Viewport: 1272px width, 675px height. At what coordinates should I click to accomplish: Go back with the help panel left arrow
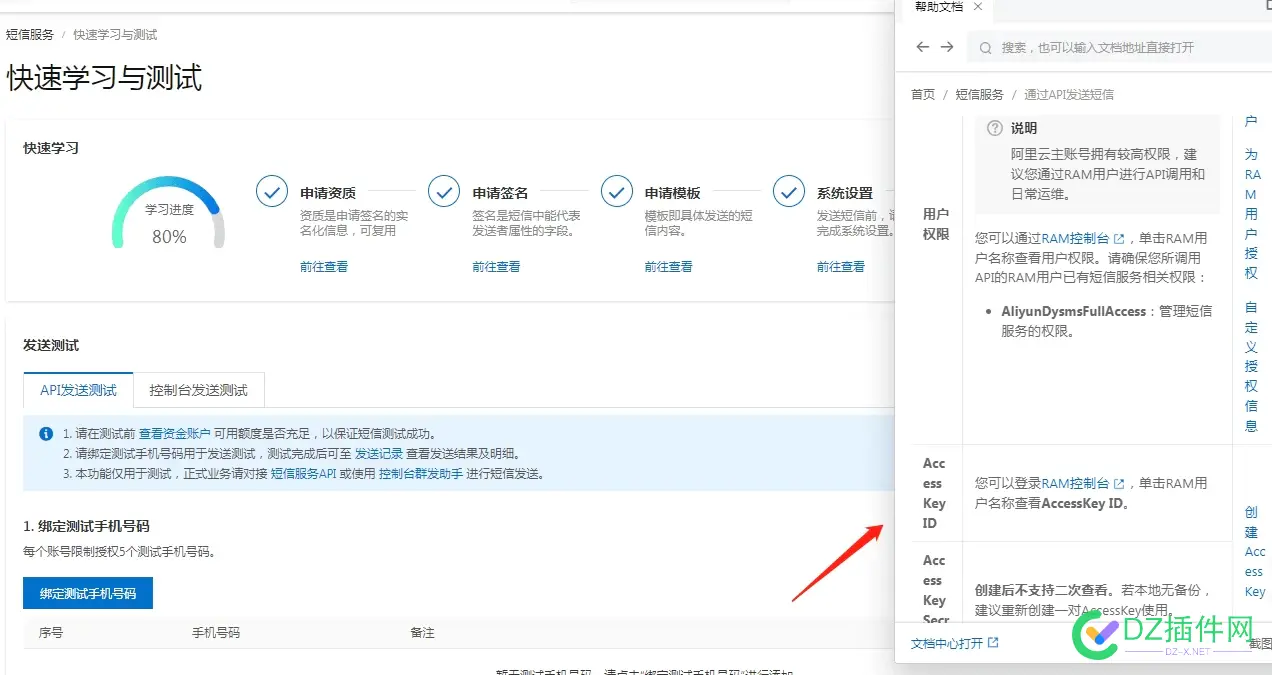click(x=923, y=47)
